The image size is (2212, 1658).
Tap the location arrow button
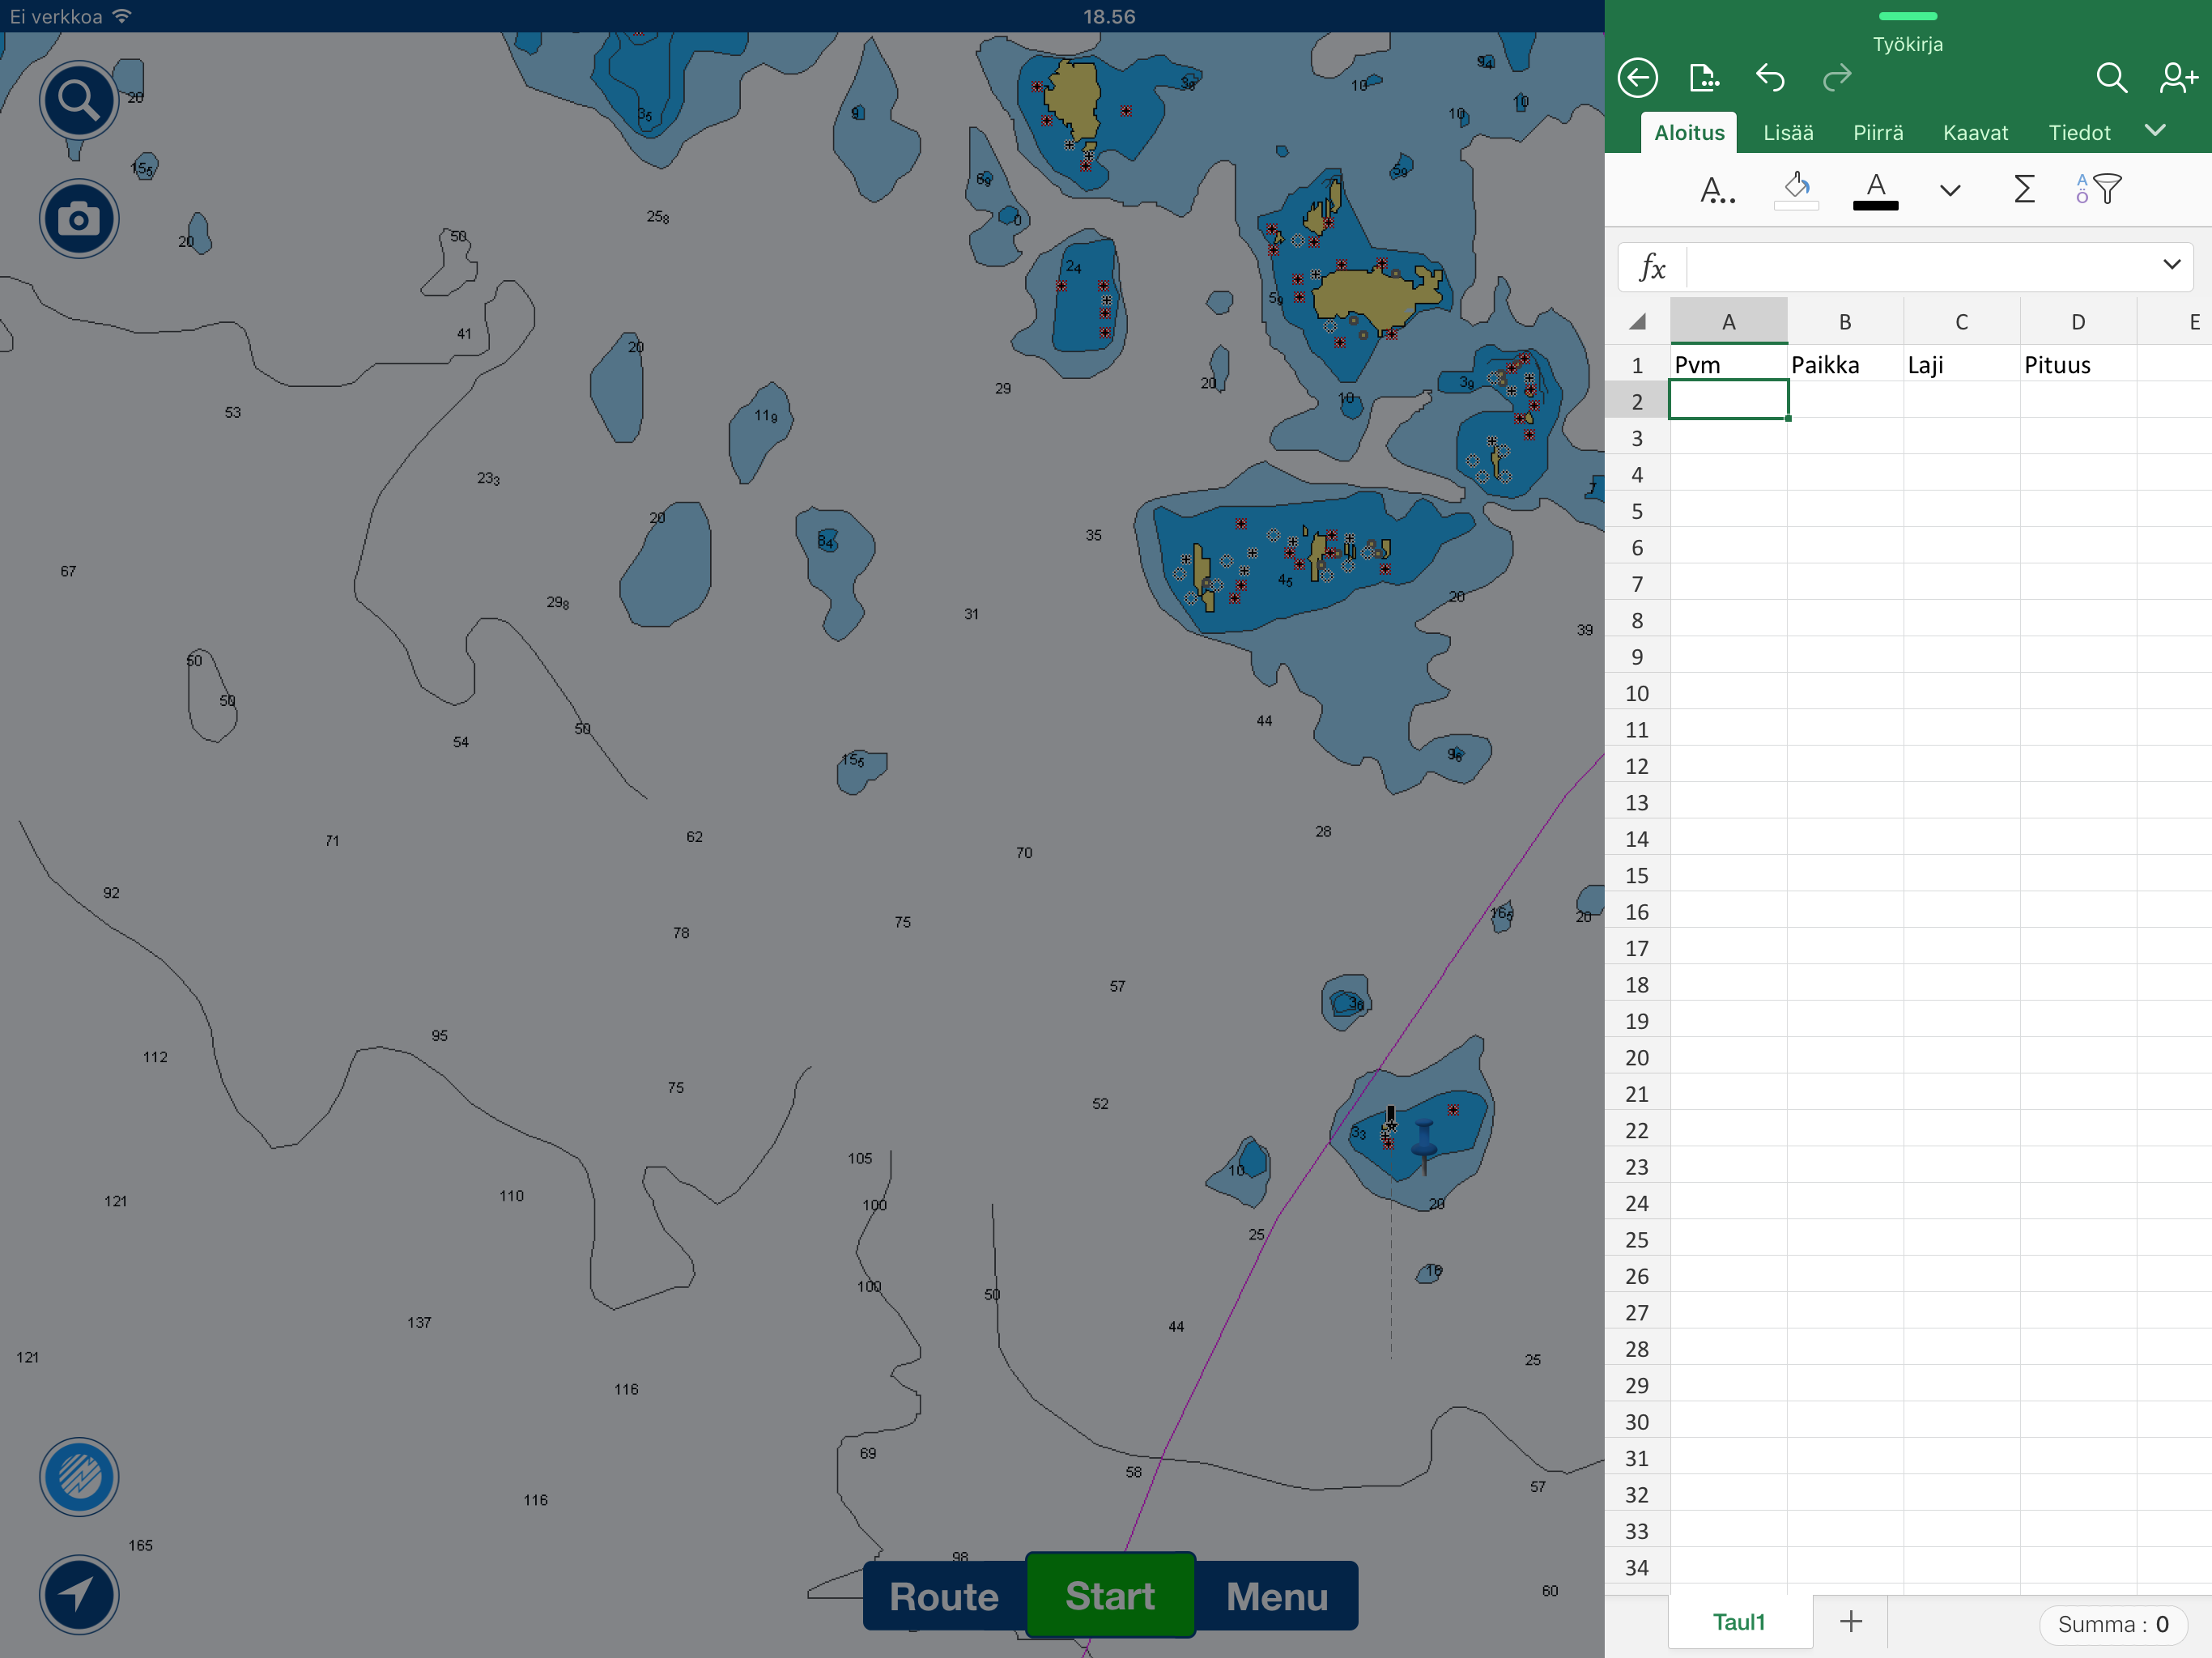click(x=79, y=1594)
